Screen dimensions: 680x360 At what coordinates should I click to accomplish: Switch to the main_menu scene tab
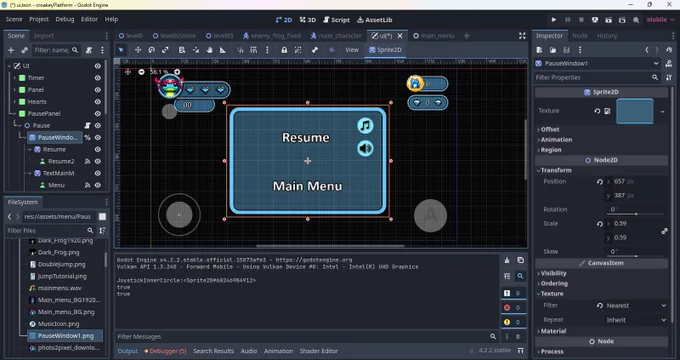[433, 36]
